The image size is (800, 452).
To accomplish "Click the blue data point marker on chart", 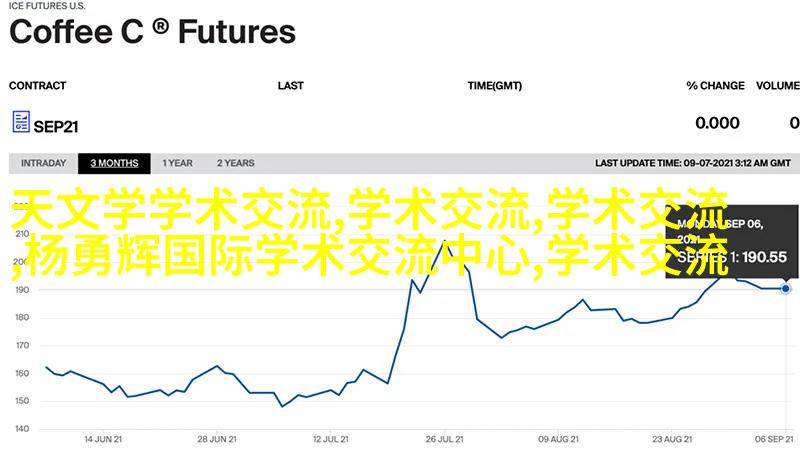I will point(786,289).
